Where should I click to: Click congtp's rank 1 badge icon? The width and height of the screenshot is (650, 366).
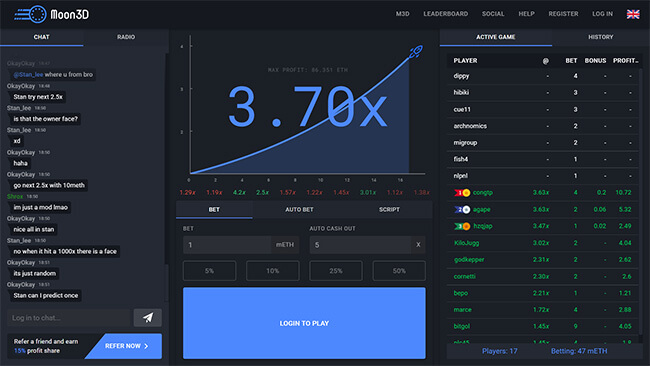462,193
